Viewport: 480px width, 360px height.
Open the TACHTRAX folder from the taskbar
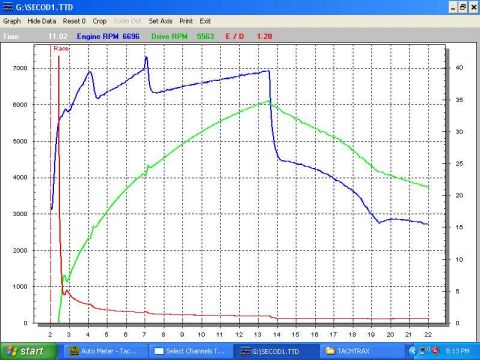tap(362, 351)
